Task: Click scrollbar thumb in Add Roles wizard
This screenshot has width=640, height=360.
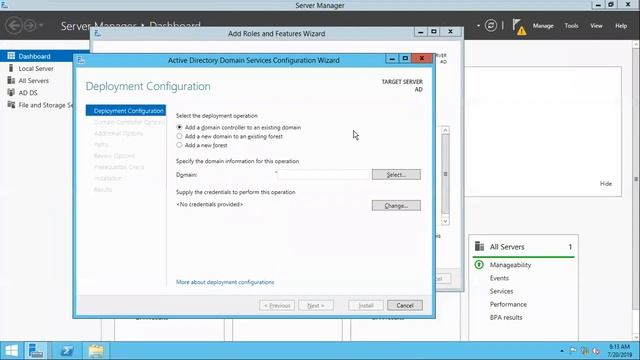Action: pyautogui.click(x=445, y=174)
